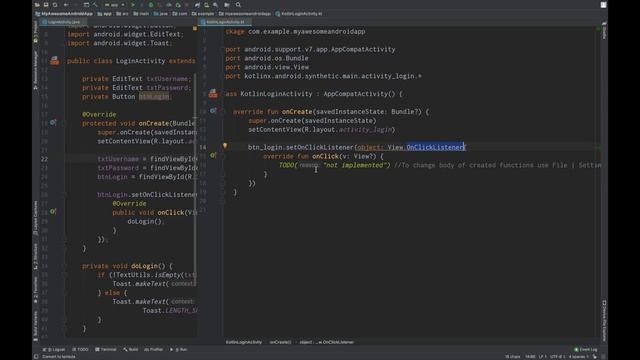Select the app module breadcrumb
Image resolution: width=640 pixels, height=360 pixels.
[x=104, y=13]
